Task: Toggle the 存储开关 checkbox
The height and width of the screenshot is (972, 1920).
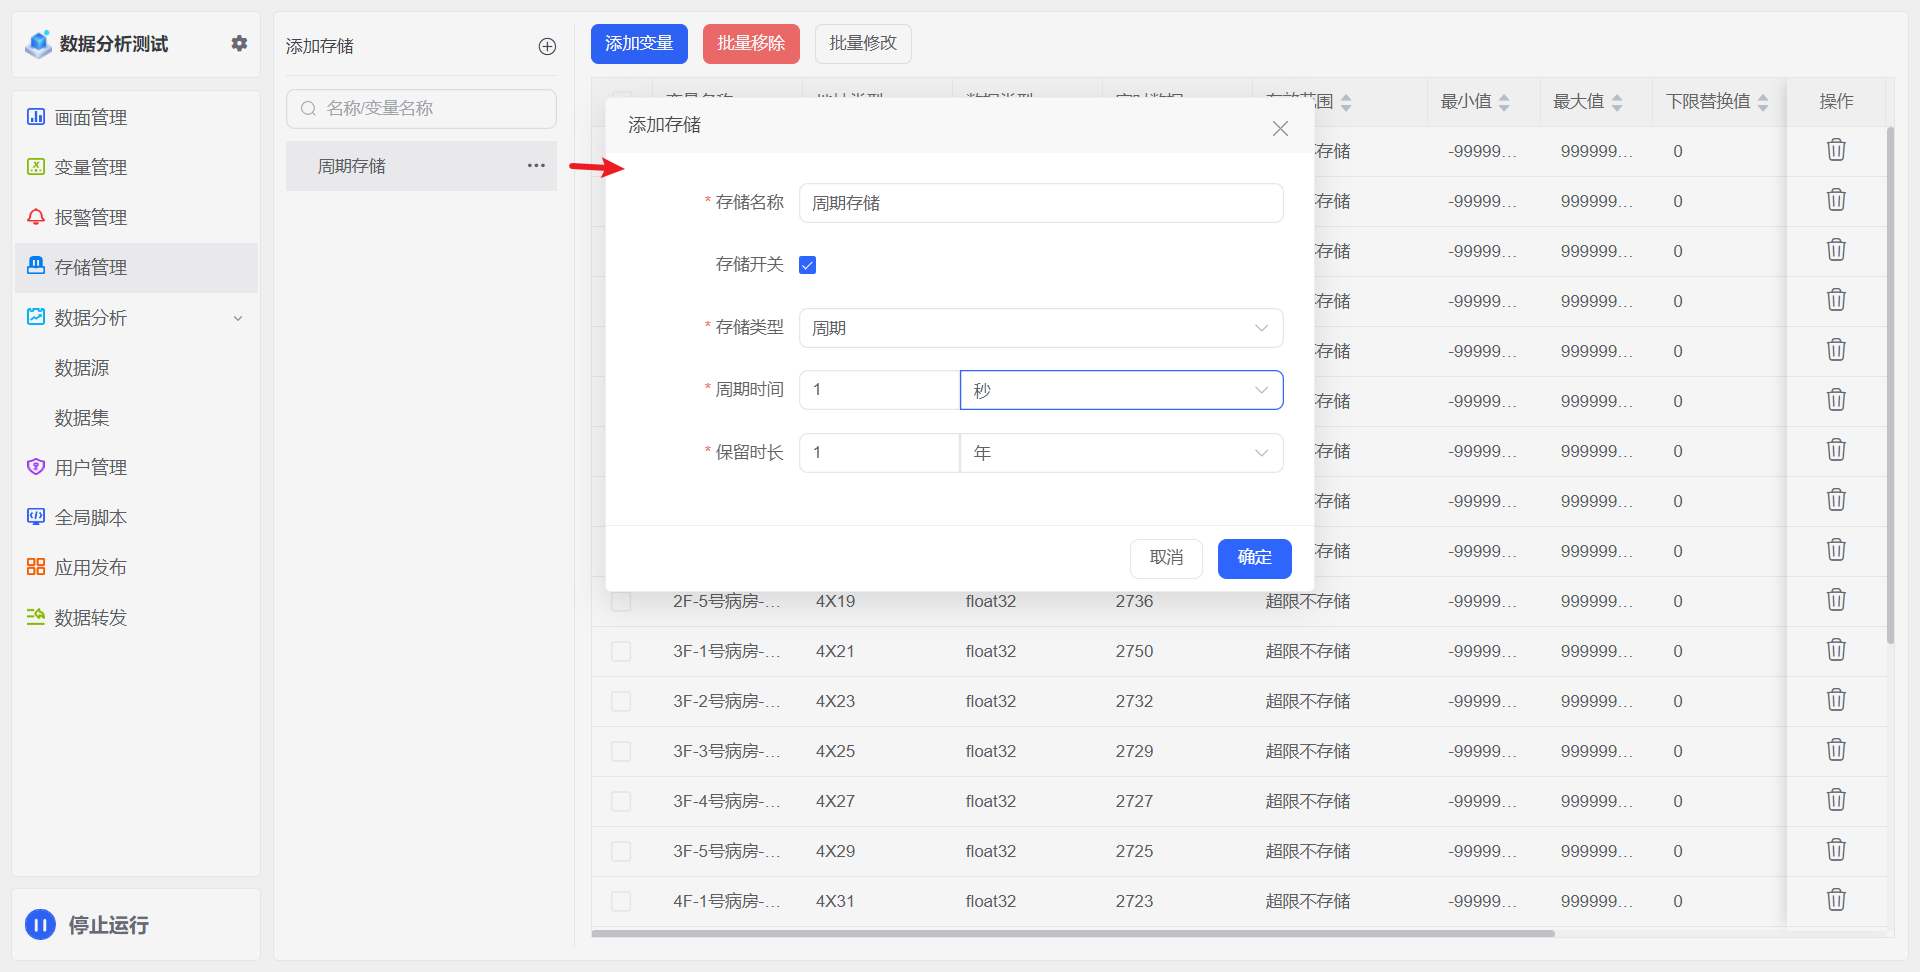Action: (808, 265)
